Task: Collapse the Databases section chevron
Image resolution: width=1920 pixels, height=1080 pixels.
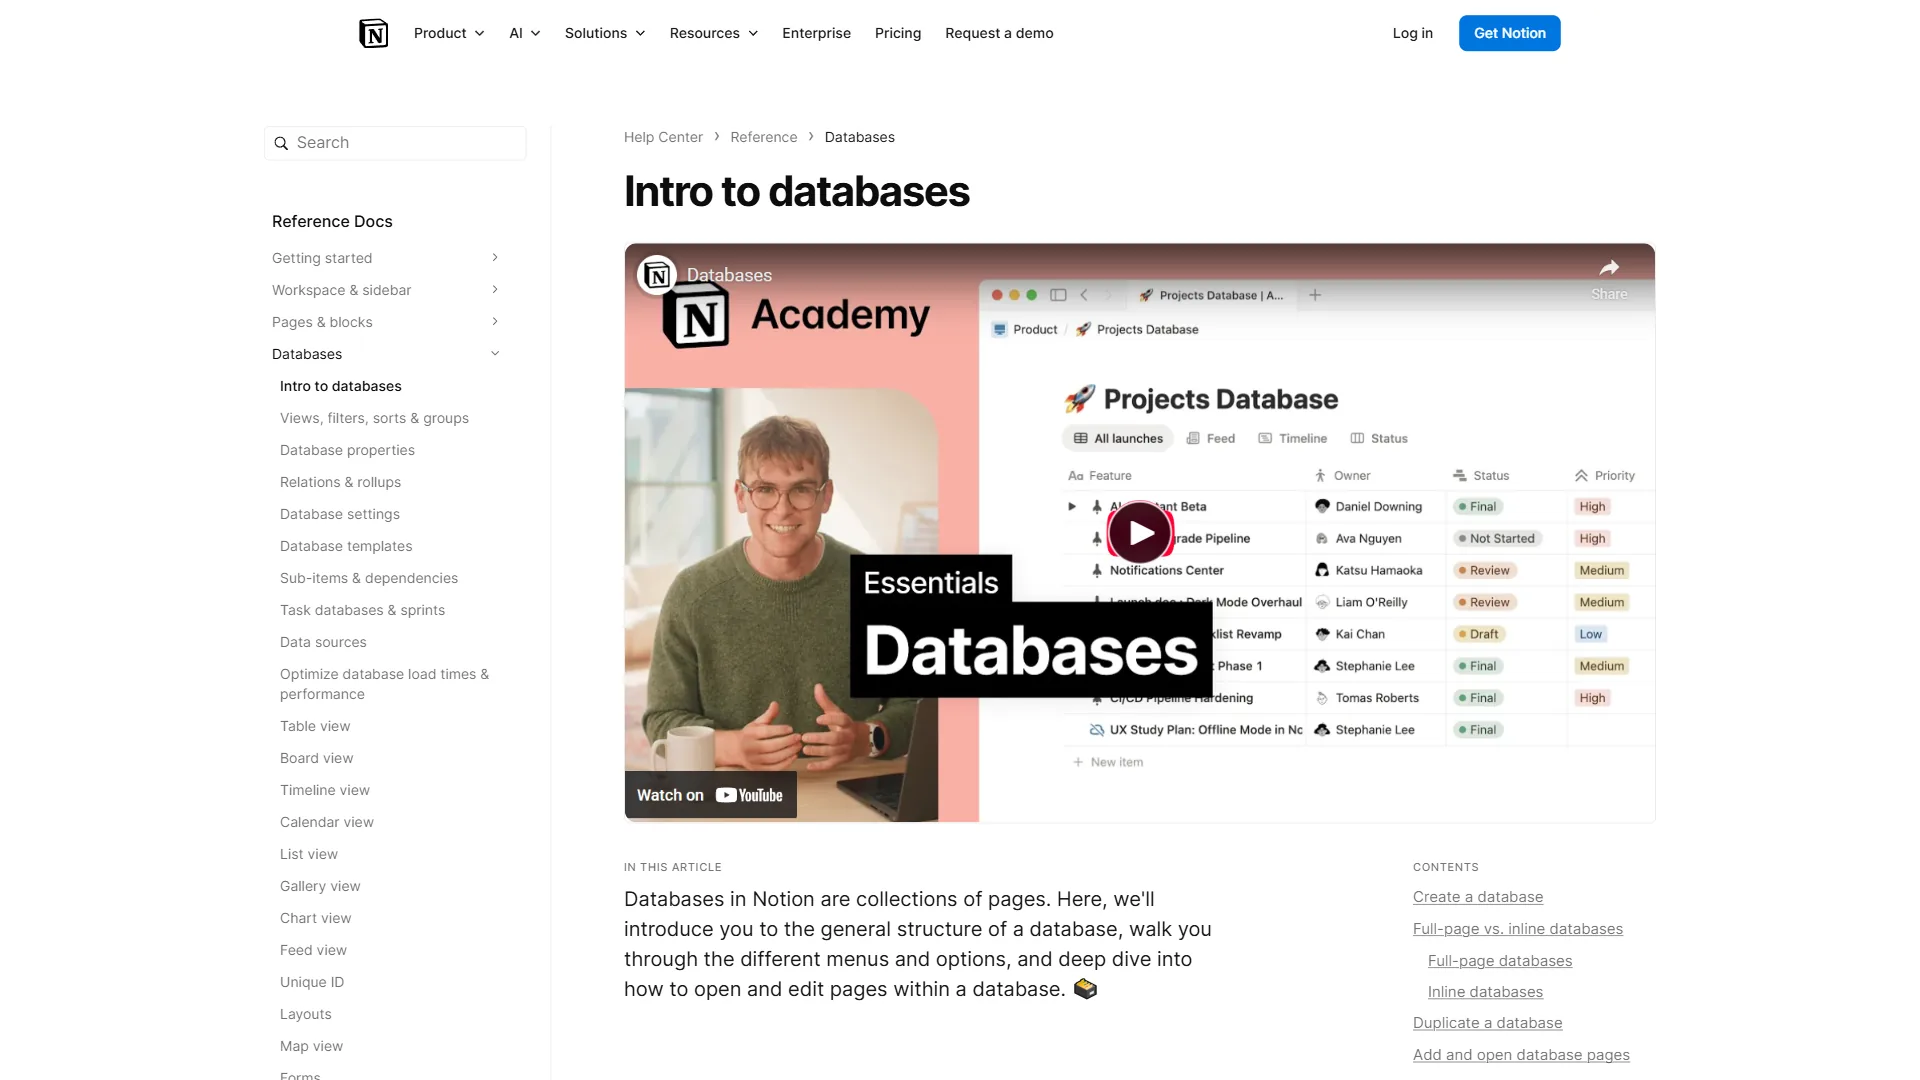Action: 495,354
